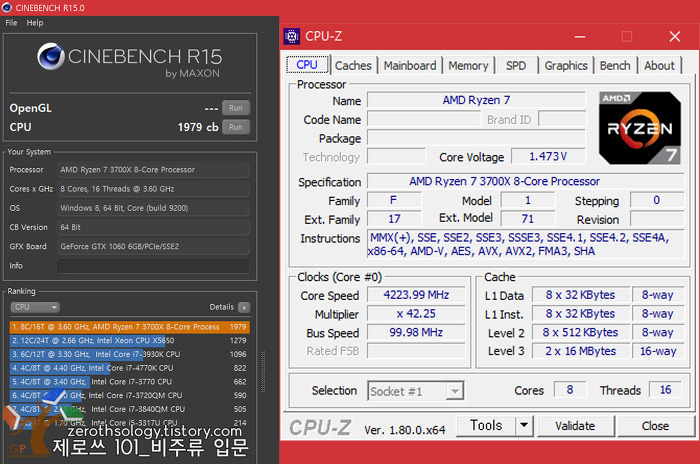
Task: Click the Bus Speed value 99.98 MHz
Action: pos(416,333)
